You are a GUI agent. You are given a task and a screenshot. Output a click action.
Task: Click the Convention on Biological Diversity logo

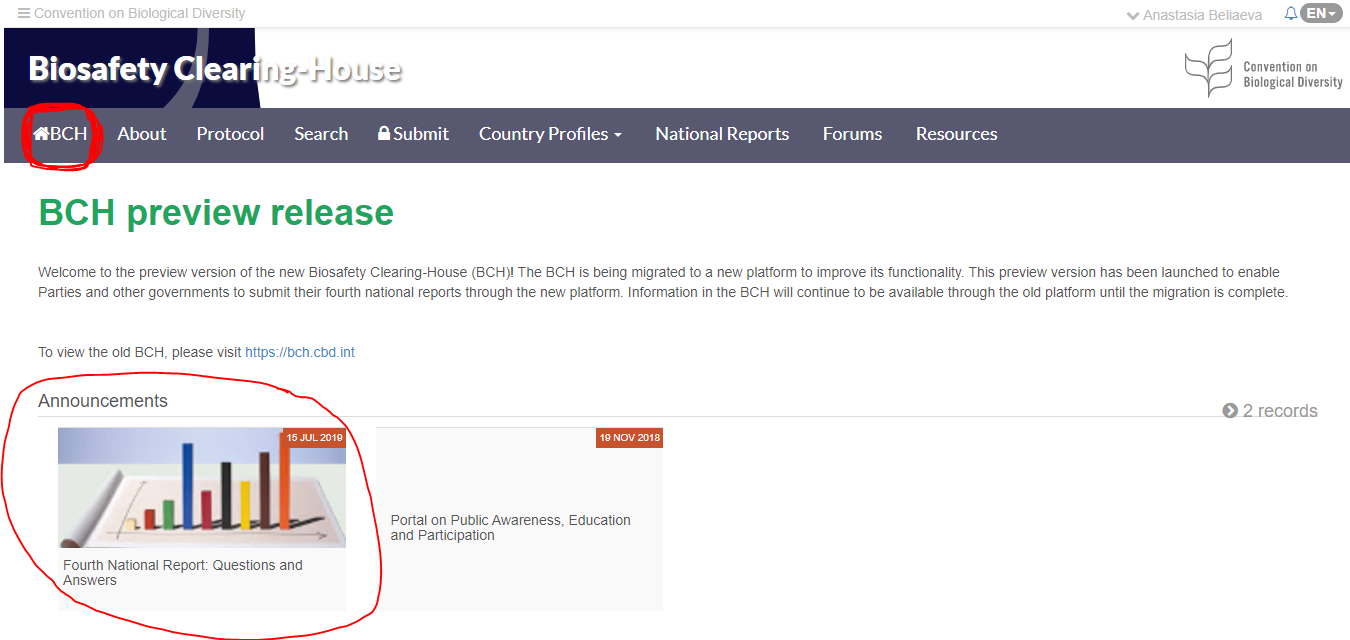click(x=1263, y=68)
